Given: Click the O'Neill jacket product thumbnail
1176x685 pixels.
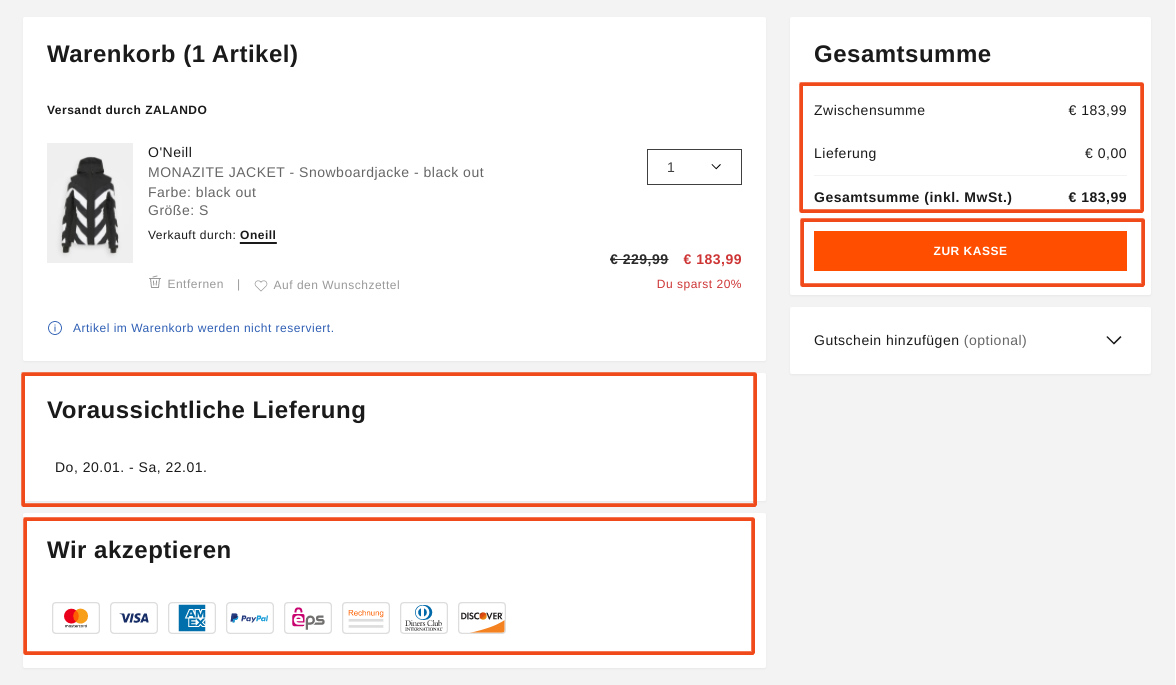Looking at the screenshot, I should pos(89,203).
